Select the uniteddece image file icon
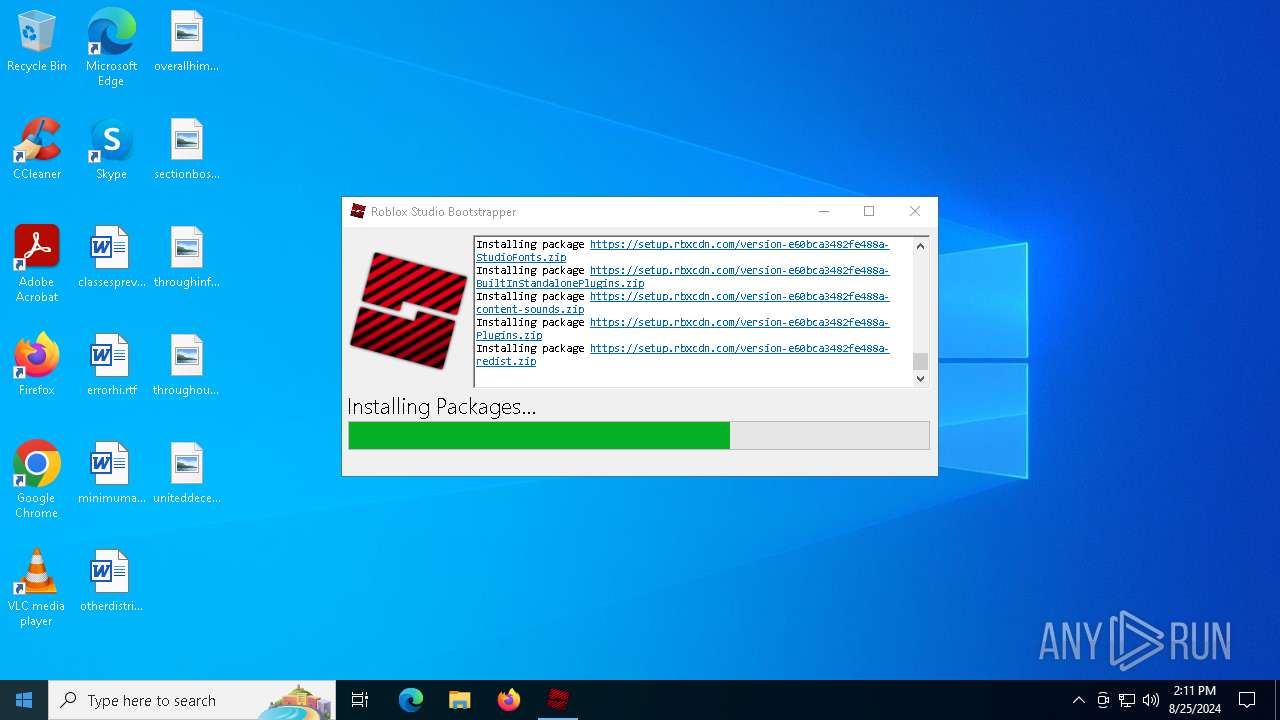This screenshot has height=720, width=1280. click(186, 473)
